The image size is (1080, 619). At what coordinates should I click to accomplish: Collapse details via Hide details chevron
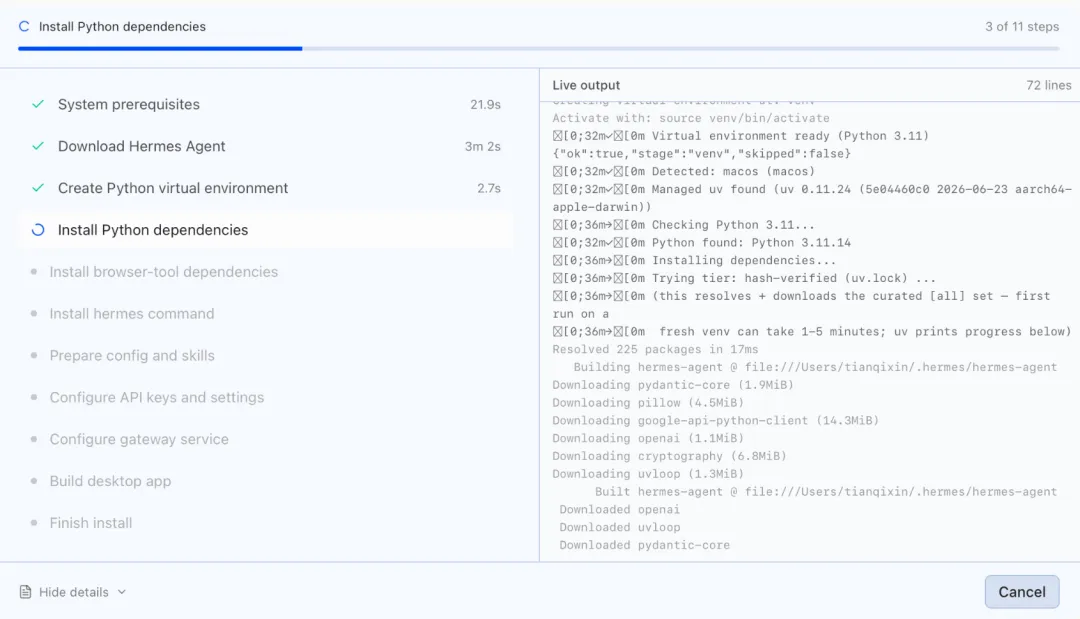click(x=122, y=592)
